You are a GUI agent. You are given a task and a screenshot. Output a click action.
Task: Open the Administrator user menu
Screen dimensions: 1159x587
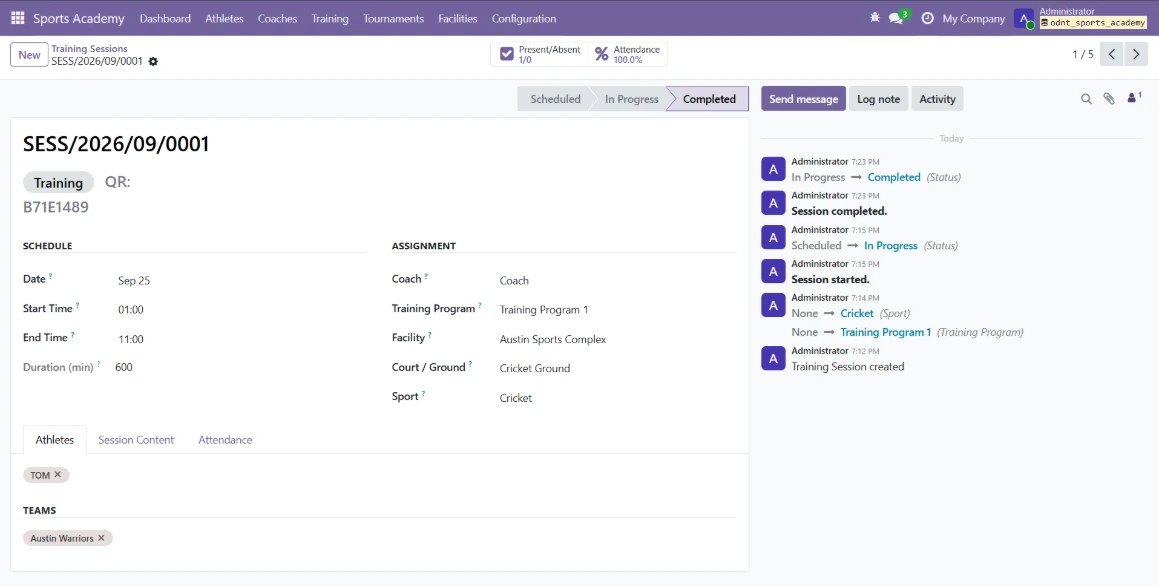[x=1080, y=18]
